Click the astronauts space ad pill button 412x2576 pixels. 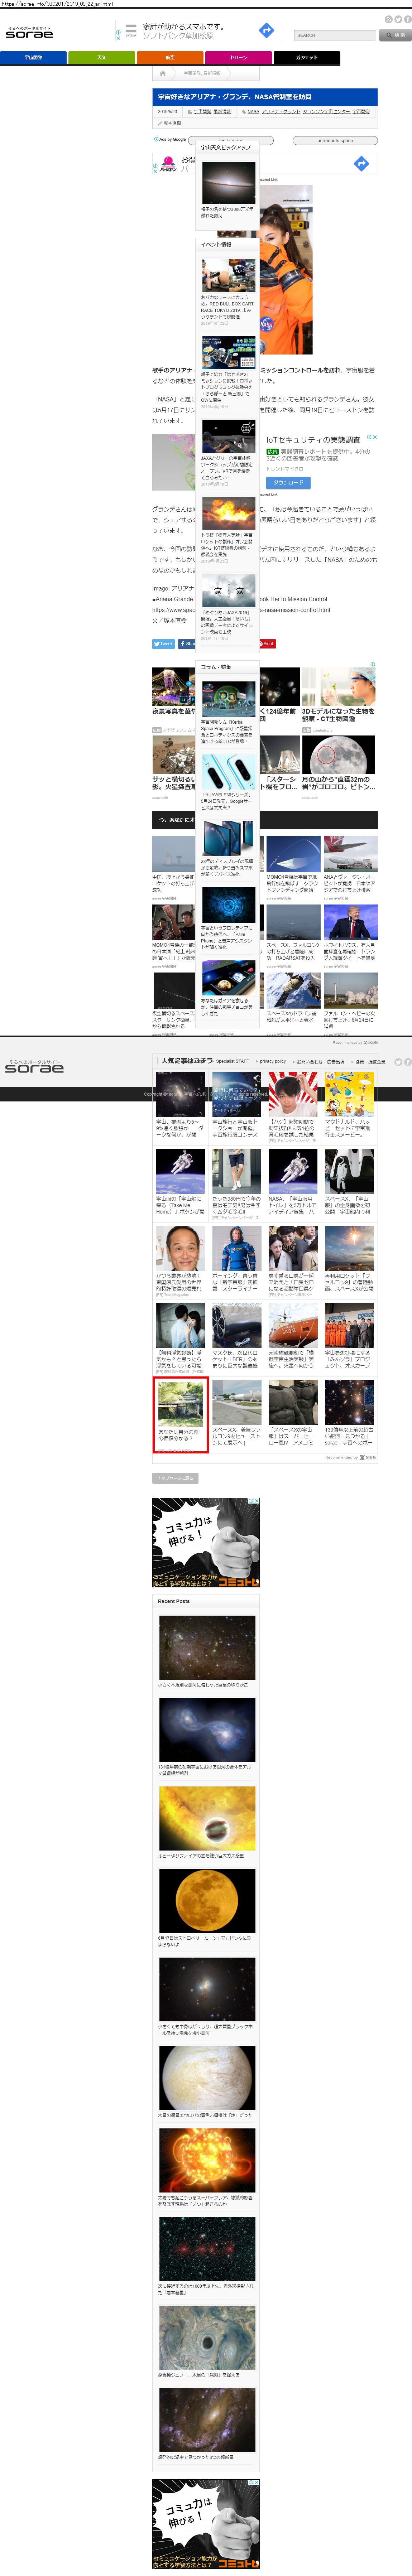pos(335,141)
